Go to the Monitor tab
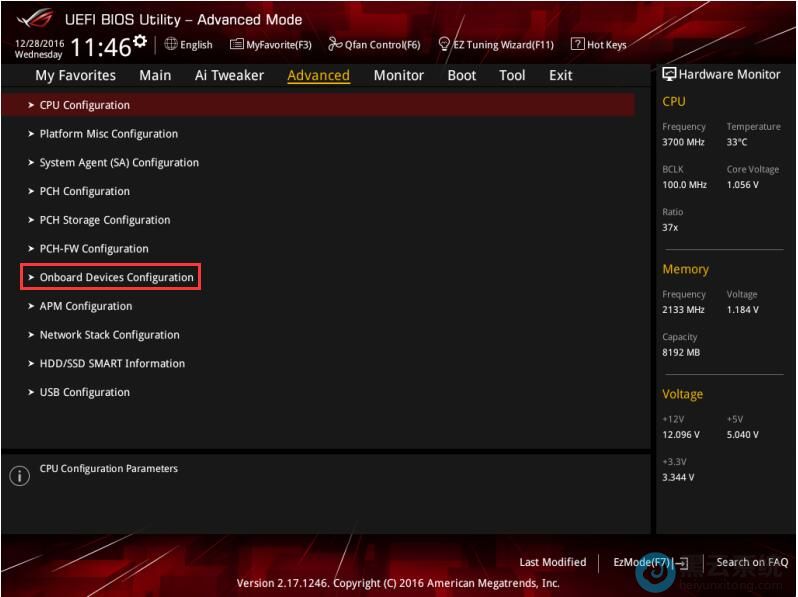Viewport: 798px width, 597px height. [398, 75]
